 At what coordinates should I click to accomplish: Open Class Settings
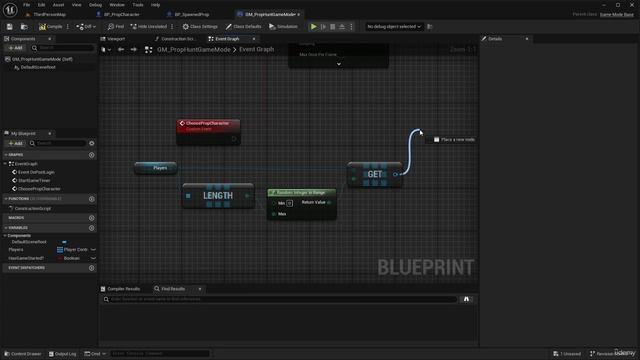200,27
